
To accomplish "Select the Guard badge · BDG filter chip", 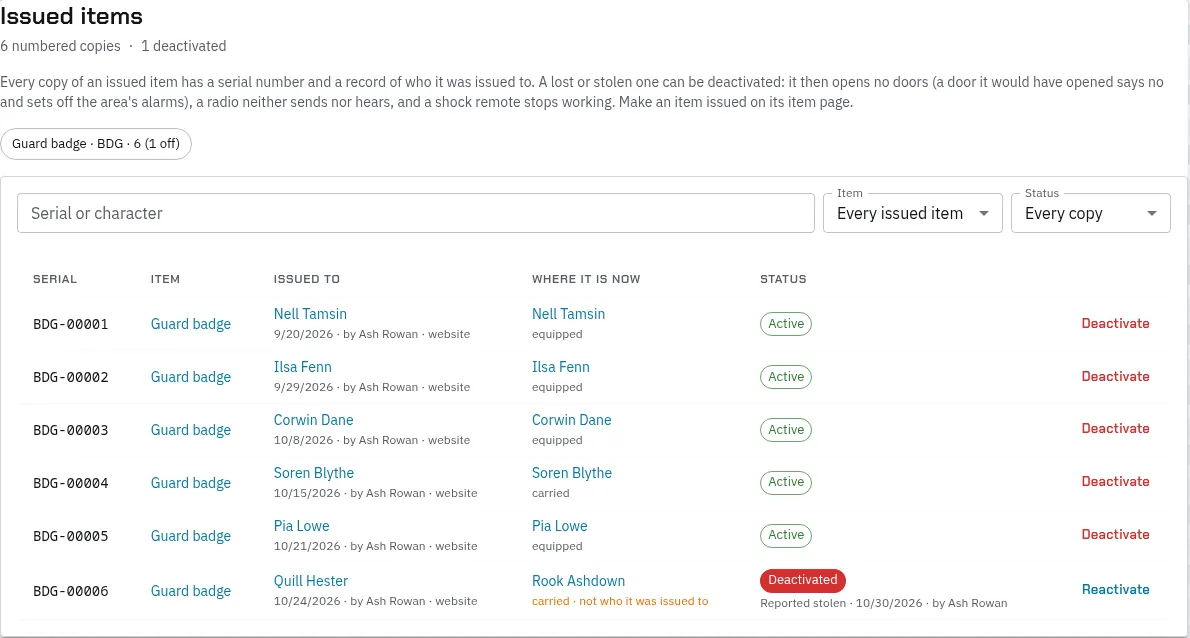I will tap(96, 144).
